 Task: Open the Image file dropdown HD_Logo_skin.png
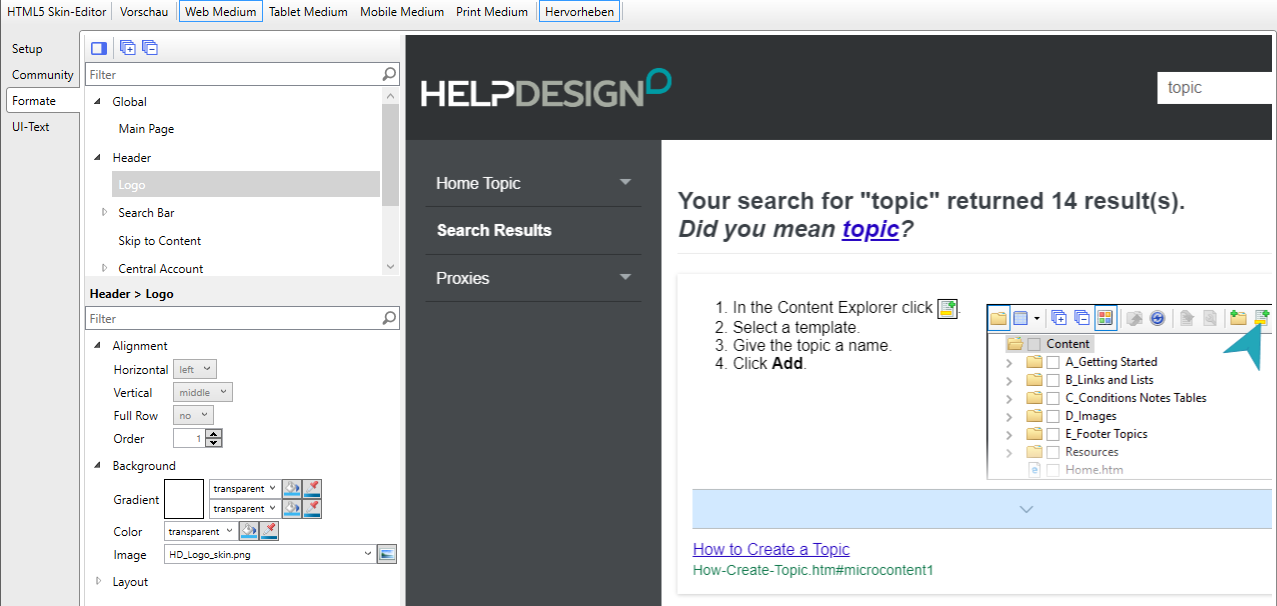368,554
